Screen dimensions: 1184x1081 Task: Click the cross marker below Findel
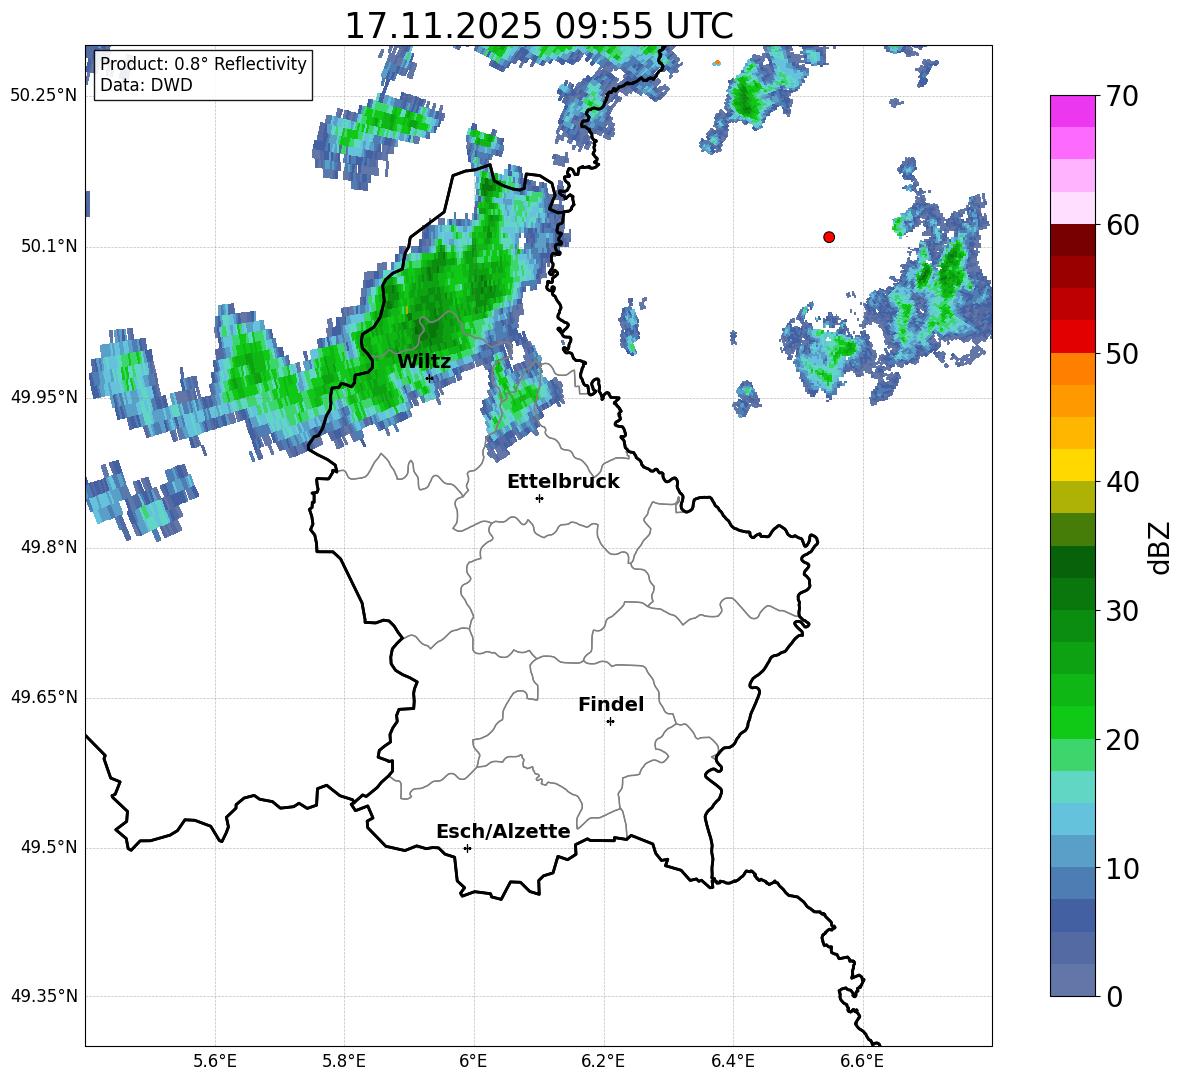[610, 722]
